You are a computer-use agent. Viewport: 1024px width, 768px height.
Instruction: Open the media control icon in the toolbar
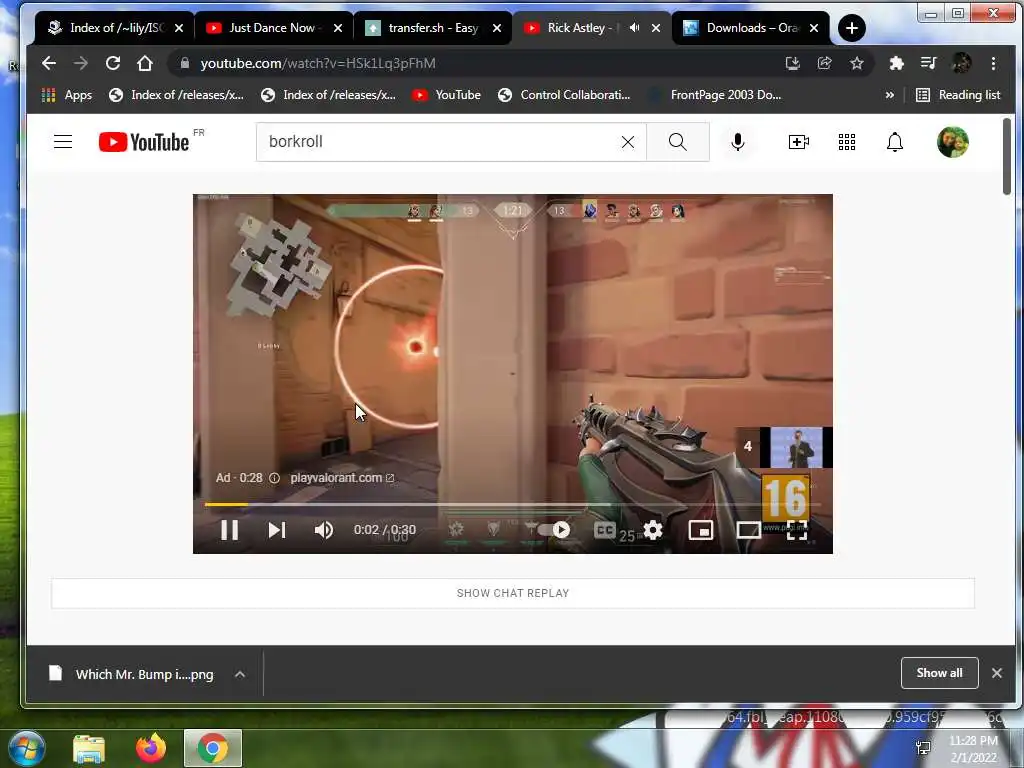[928, 63]
